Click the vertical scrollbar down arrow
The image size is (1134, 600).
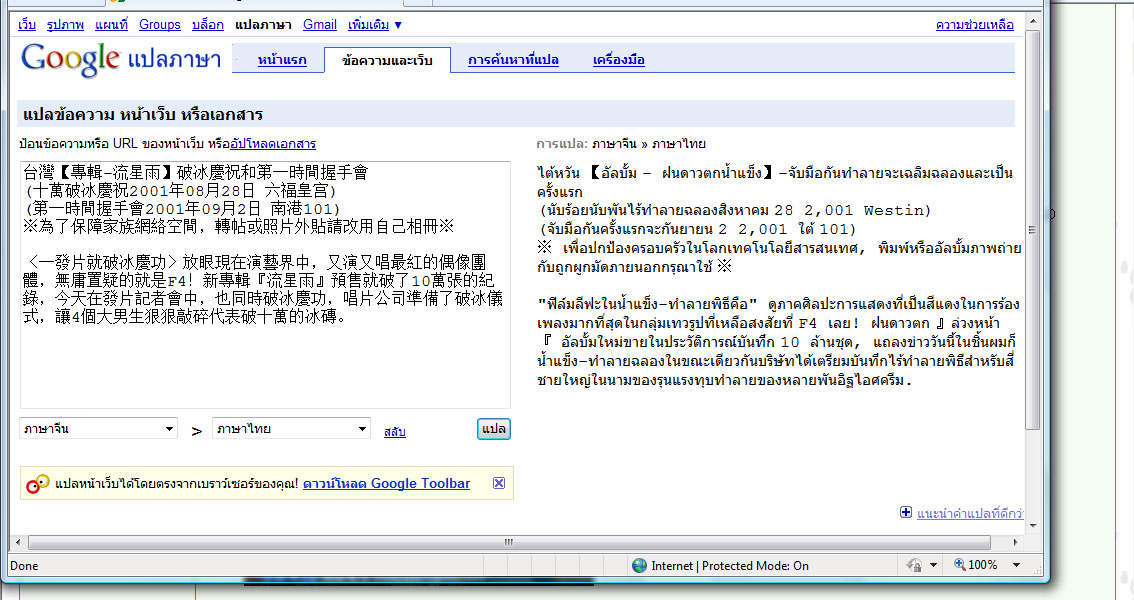click(x=1033, y=526)
